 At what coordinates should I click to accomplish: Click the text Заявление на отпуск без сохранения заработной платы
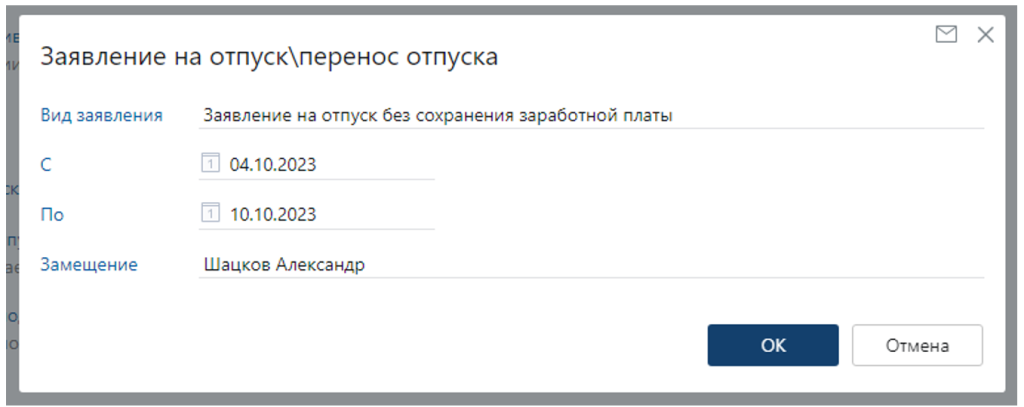point(438,115)
